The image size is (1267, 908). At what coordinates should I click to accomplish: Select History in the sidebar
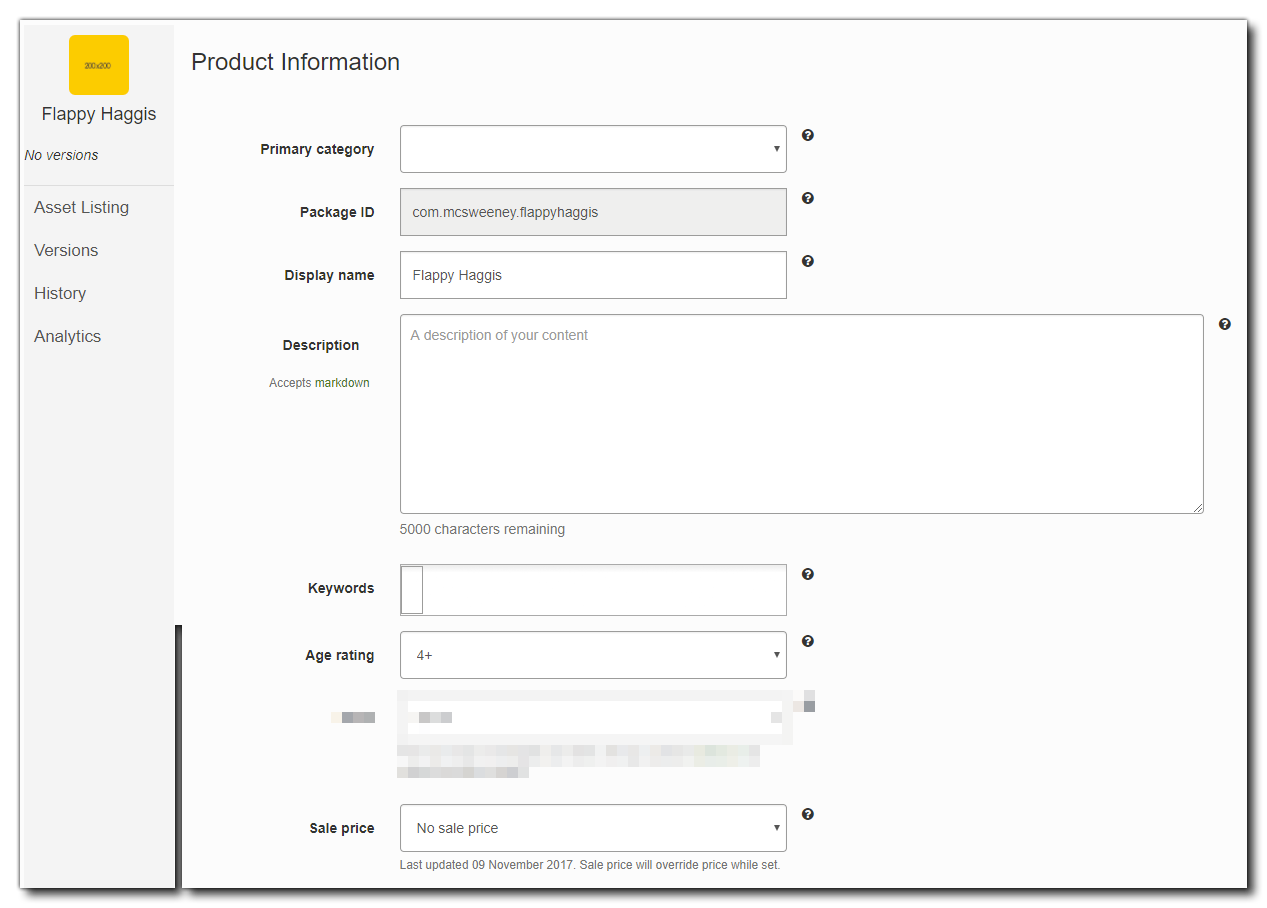[60, 293]
